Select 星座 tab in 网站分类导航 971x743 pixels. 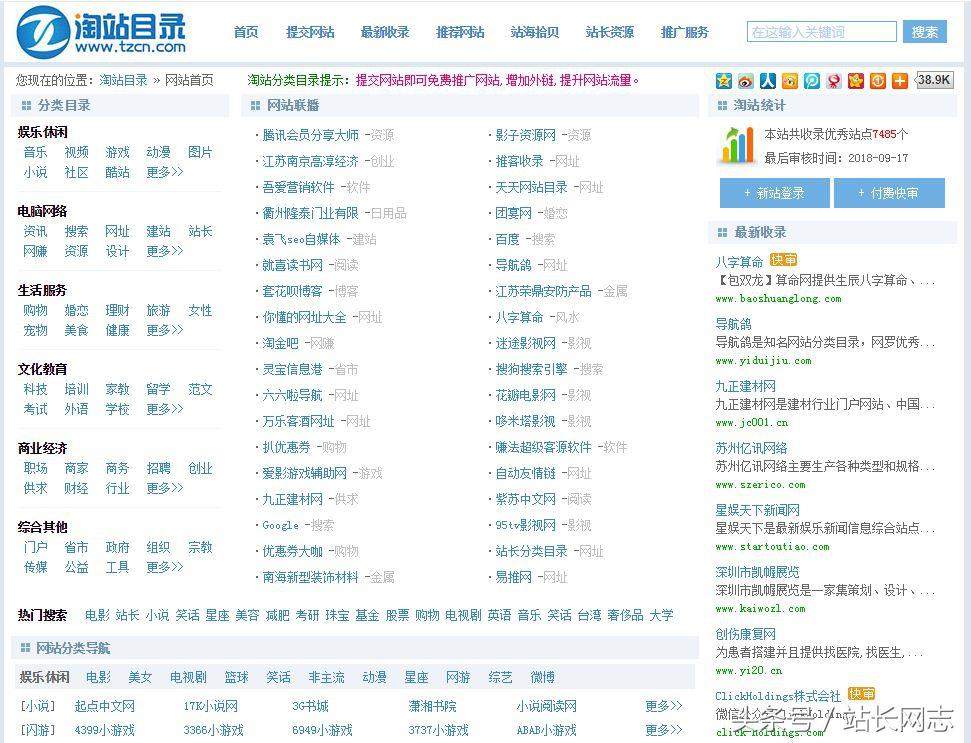pyautogui.click(x=416, y=677)
